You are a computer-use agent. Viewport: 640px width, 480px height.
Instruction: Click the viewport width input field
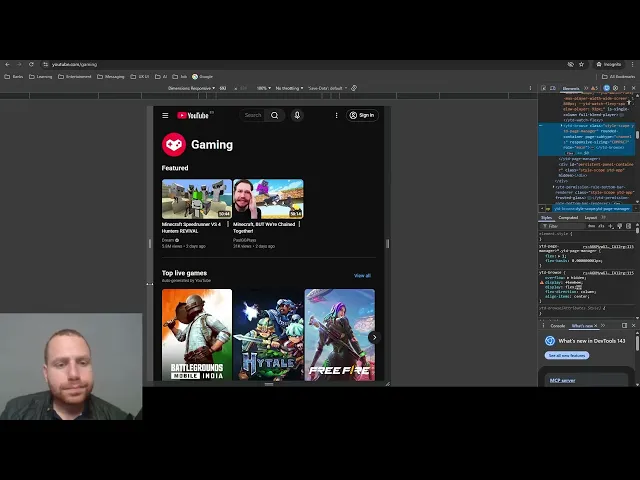tap(223, 88)
